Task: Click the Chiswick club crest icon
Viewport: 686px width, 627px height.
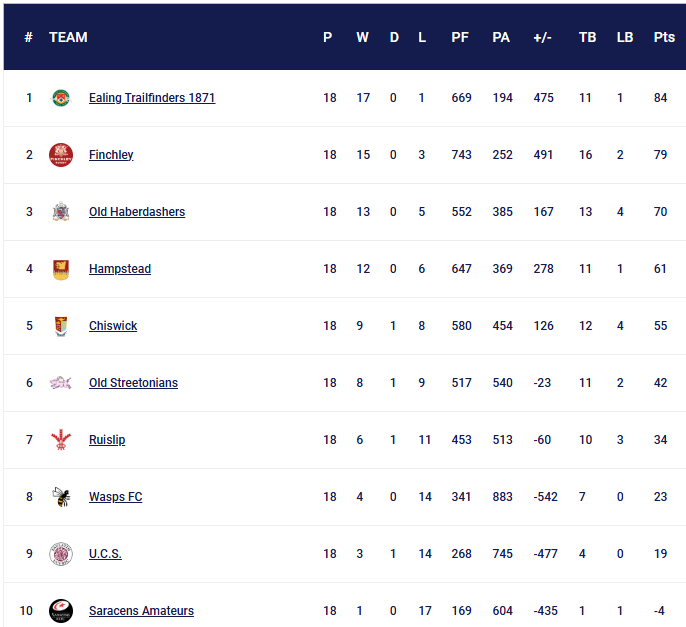Action: (61, 326)
